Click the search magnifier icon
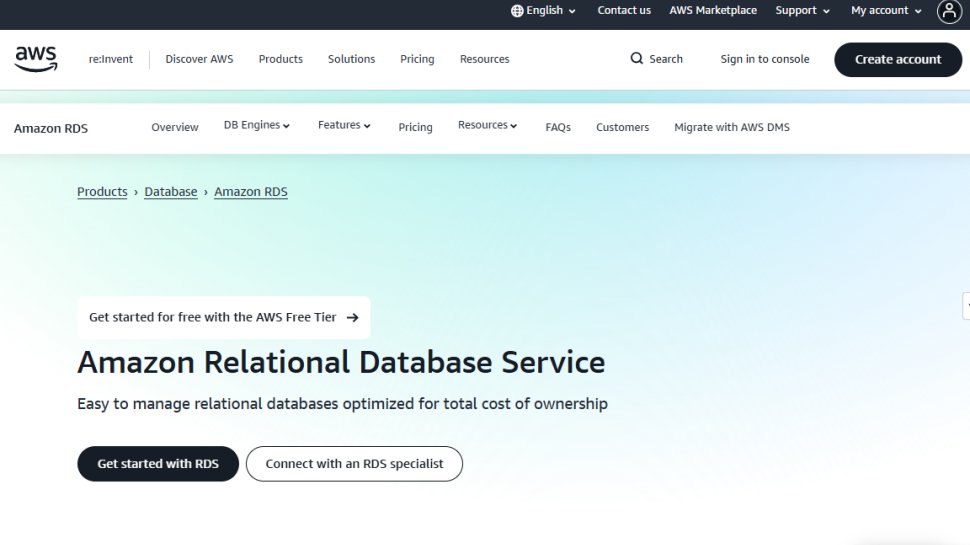Viewport: 970px width, 545px height. [x=637, y=59]
